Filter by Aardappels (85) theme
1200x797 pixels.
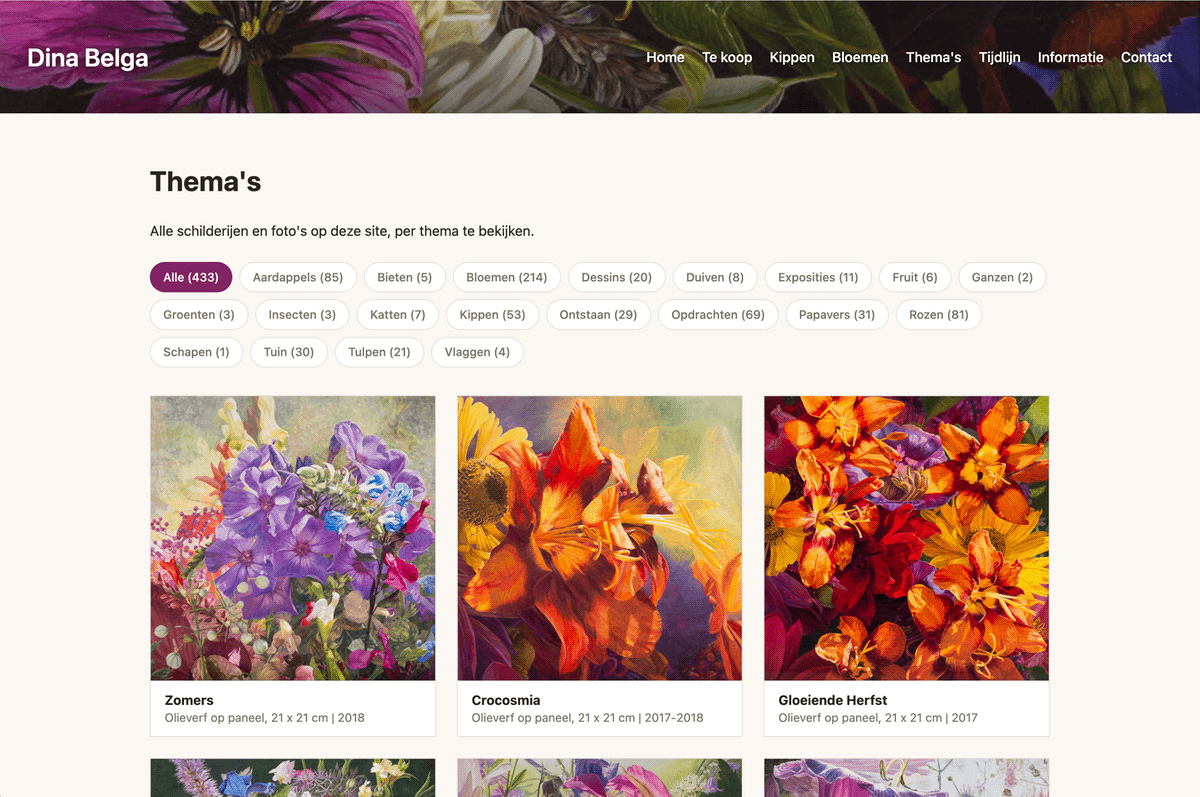tap(298, 277)
